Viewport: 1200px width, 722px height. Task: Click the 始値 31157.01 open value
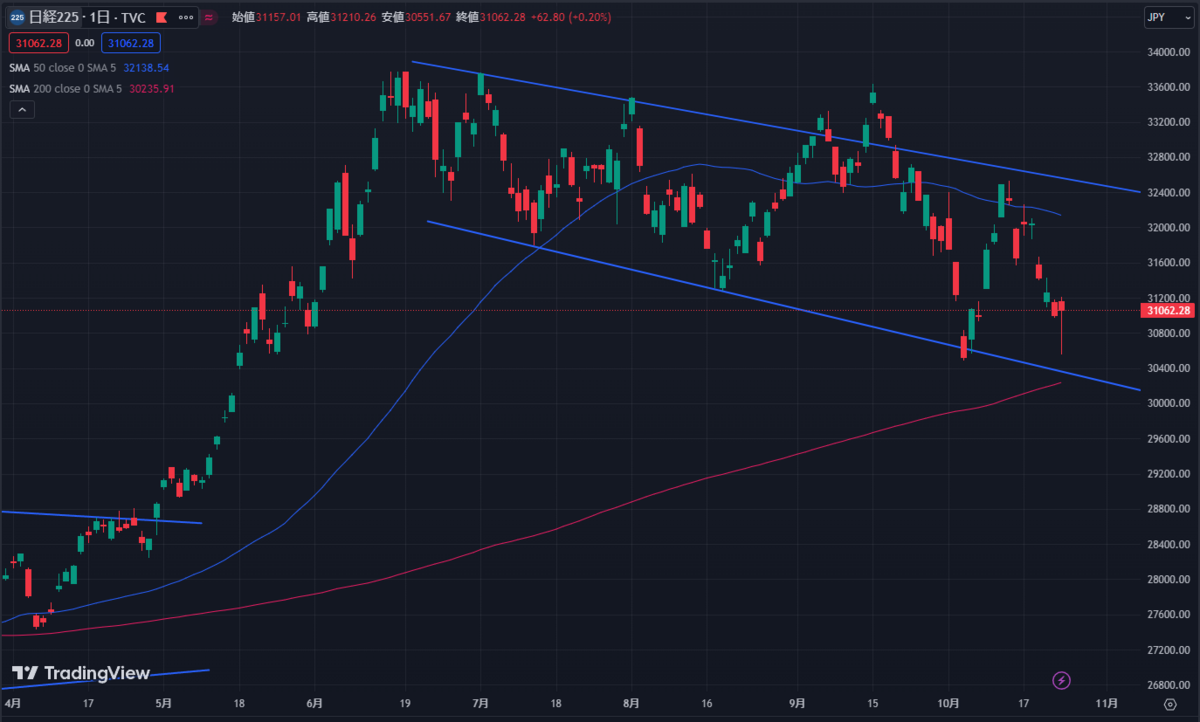click(268, 17)
